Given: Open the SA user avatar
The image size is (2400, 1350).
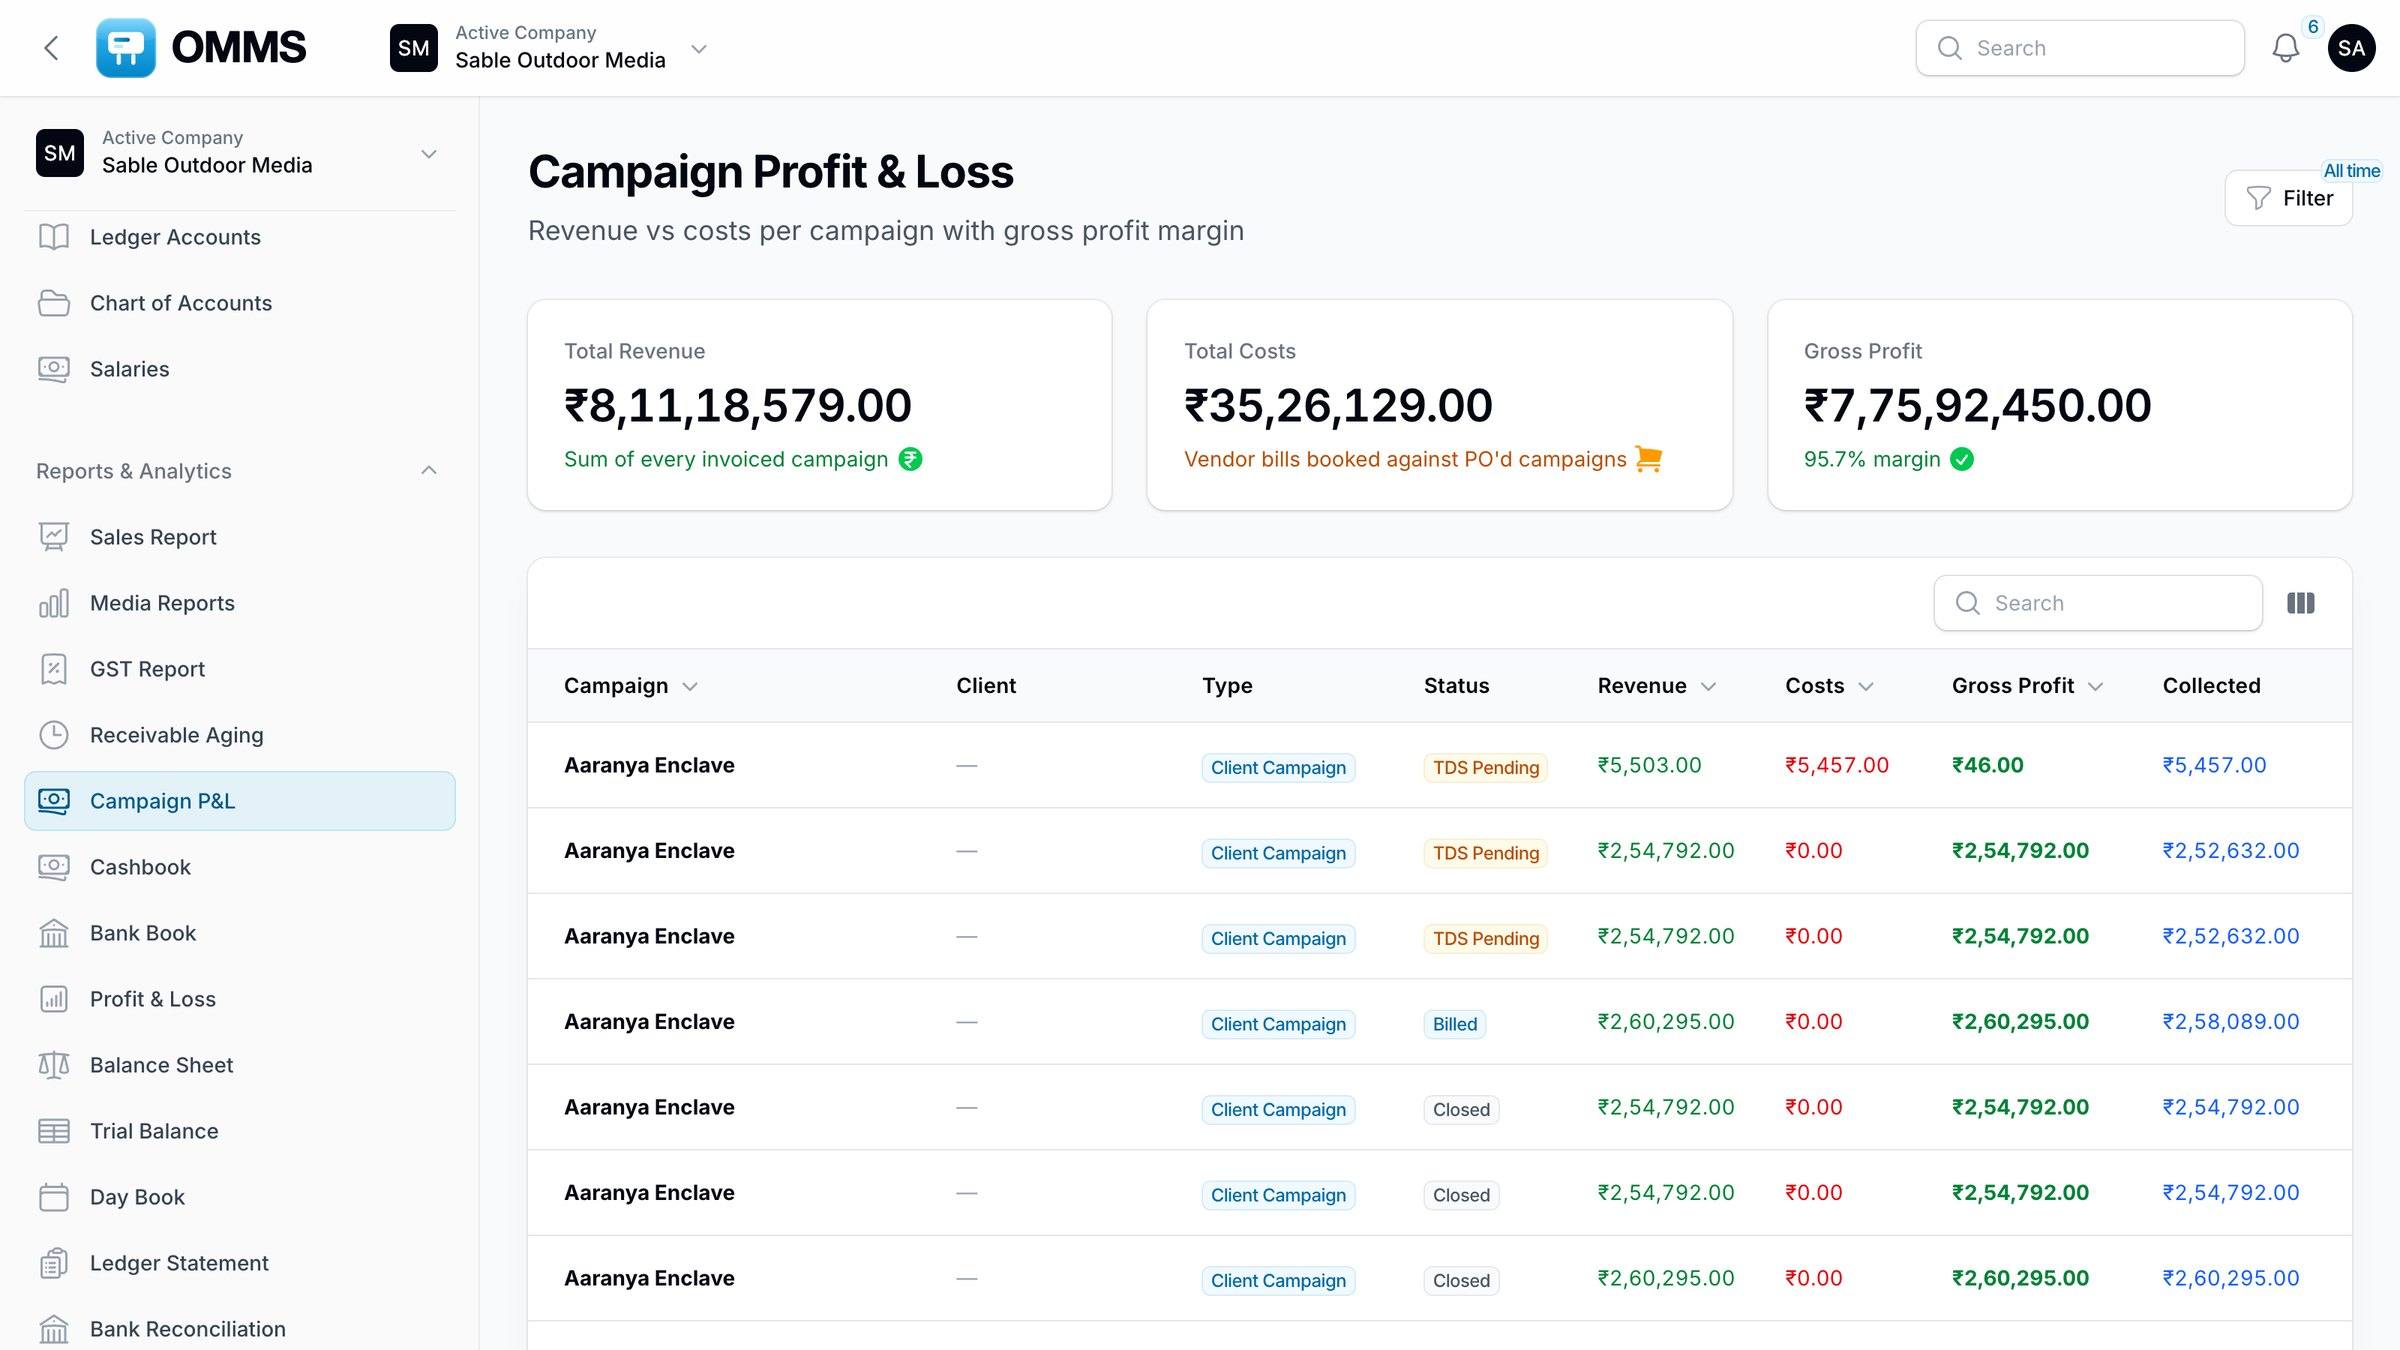Looking at the screenshot, I should (2352, 48).
